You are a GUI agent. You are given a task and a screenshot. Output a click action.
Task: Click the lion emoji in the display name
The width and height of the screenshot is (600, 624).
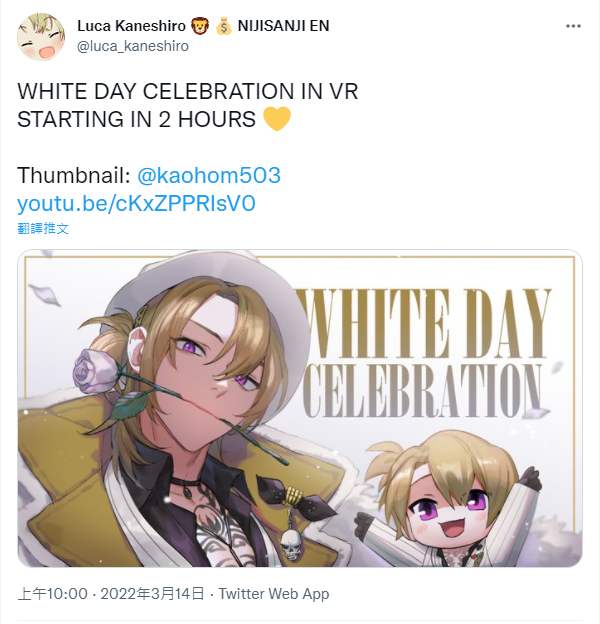pyautogui.click(x=200, y=26)
